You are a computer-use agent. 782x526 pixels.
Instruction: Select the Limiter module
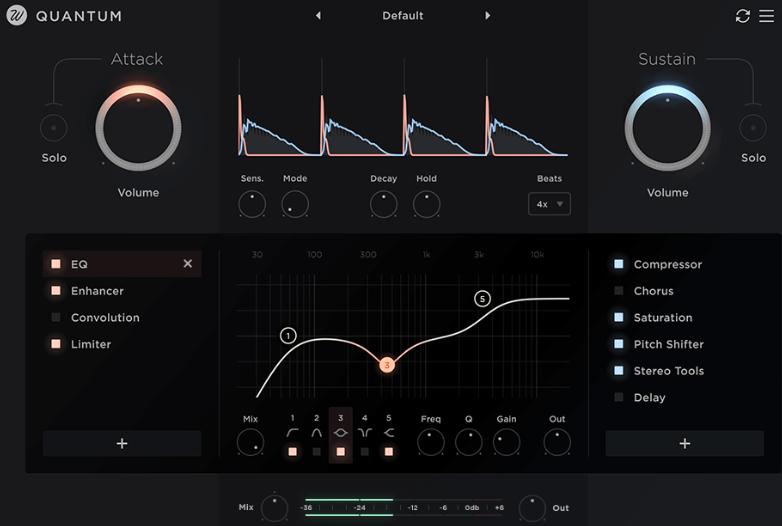(x=91, y=344)
